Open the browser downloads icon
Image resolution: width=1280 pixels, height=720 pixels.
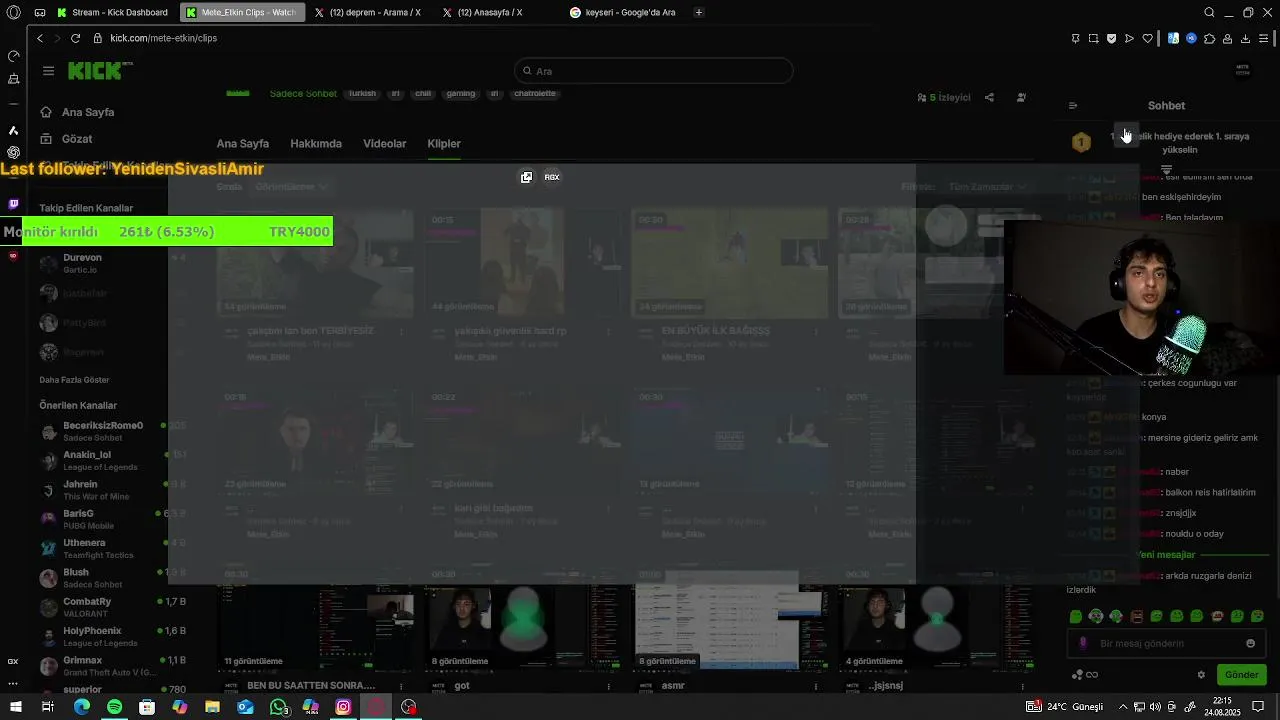1245,38
